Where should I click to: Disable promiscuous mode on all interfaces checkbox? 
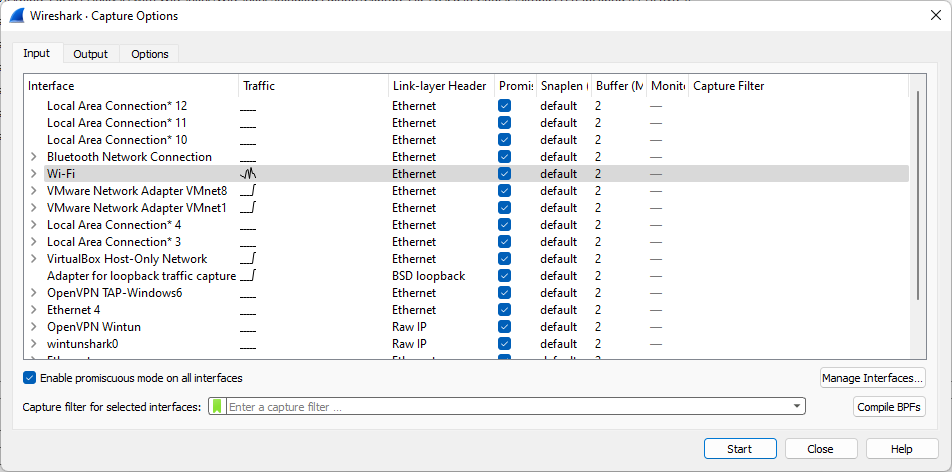[30, 378]
